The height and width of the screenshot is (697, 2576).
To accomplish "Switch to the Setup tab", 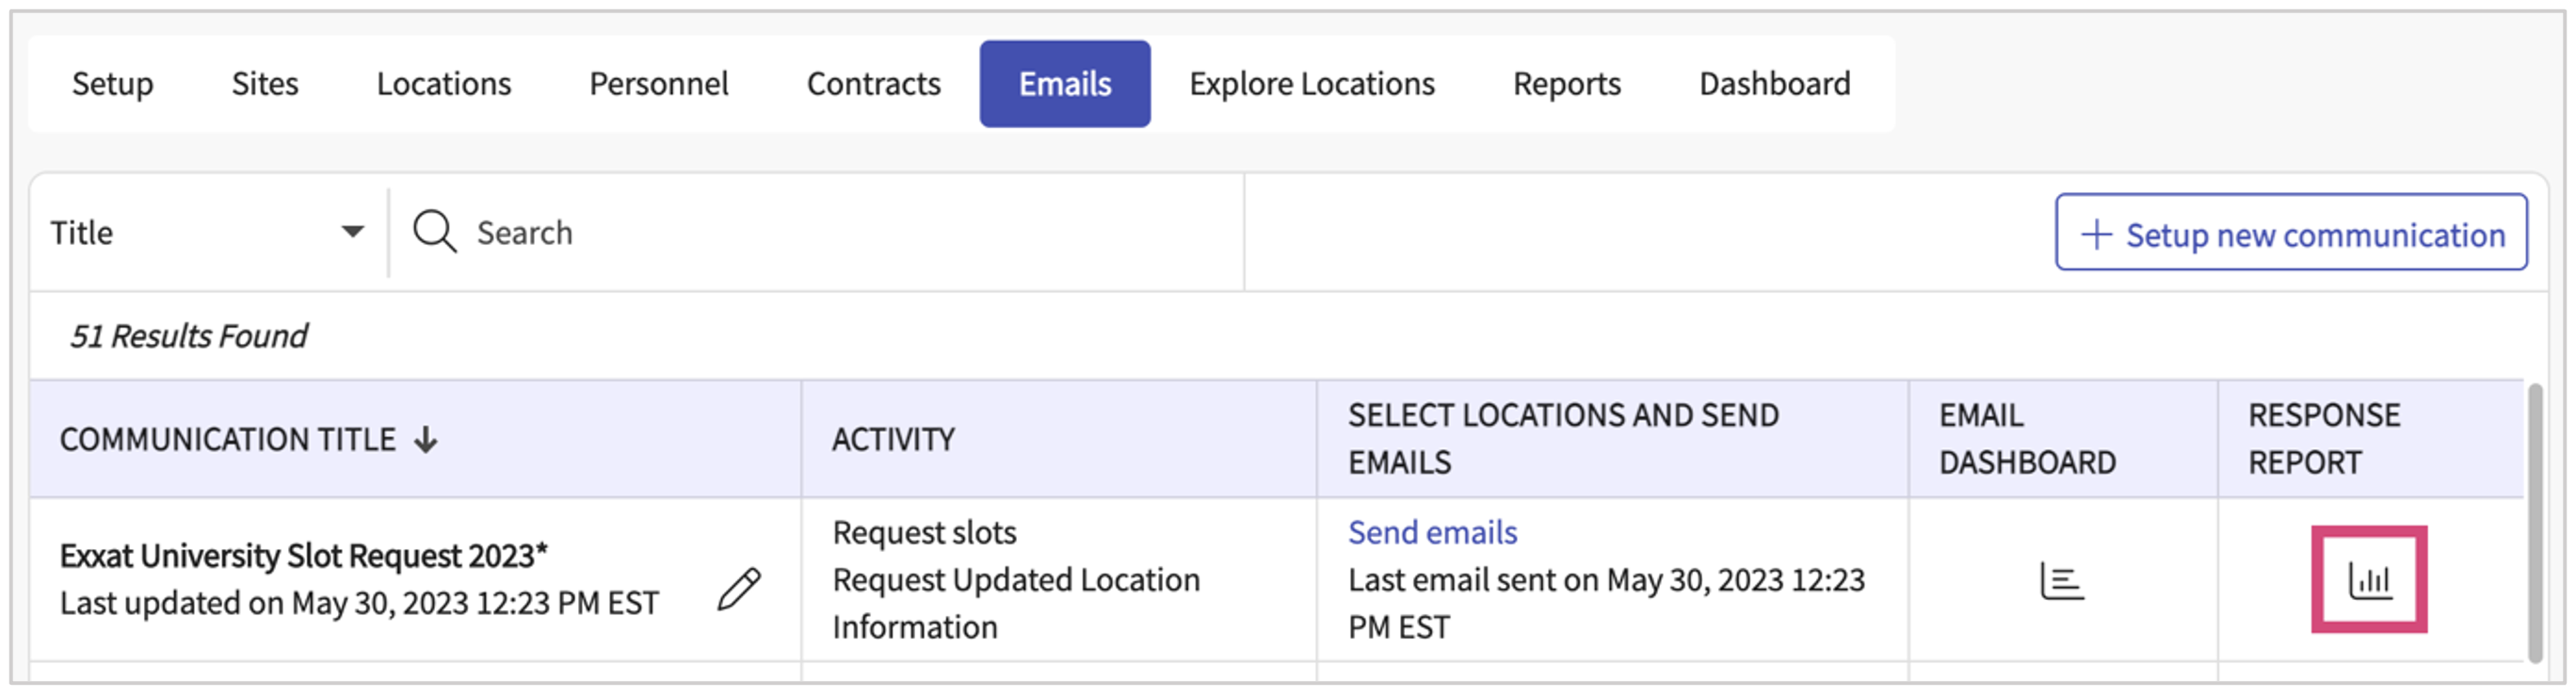I will [112, 84].
